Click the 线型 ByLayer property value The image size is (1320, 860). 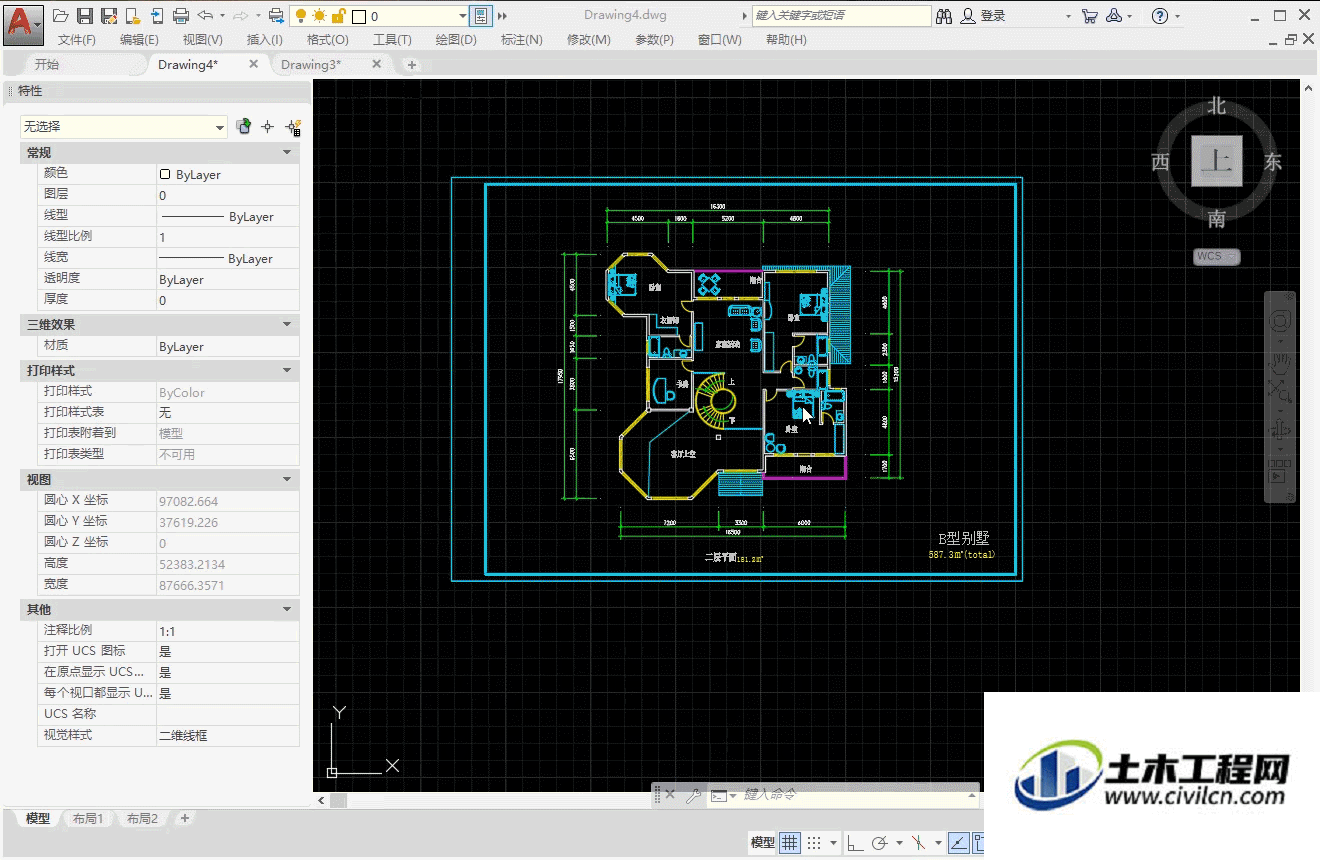pyautogui.click(x=228, y=216)
